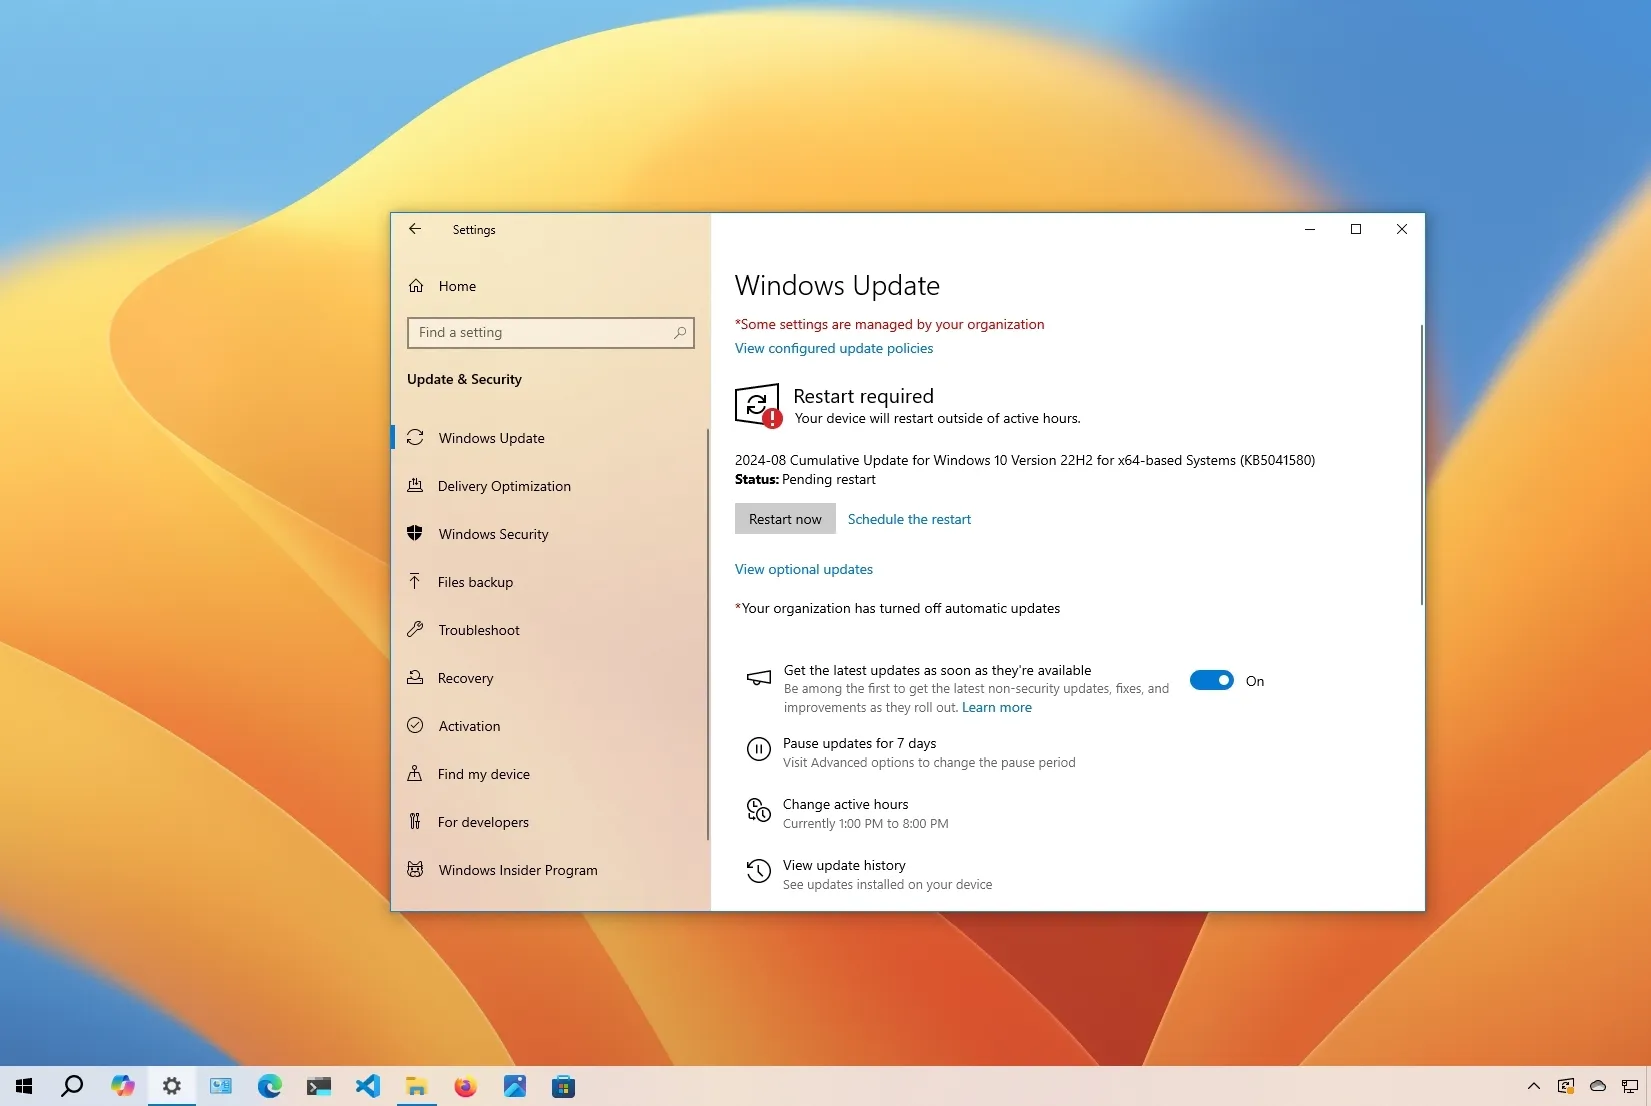Image resolution: width=1651 pixels, height=1106 pixels.
Task: Launch Microsoft Edge from the taskbar
Action: (x=269, y=1086)
